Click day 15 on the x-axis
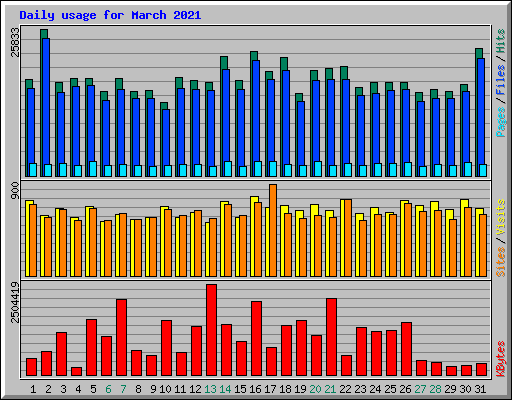Screen dimensions: 512x400 pos(240,389)
